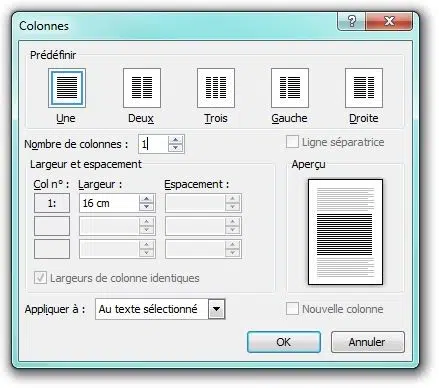This screenshot has height=388, width=439.
Task: Toggle Largeurs de colonne identiques checkbox
Action: point(40,278)
